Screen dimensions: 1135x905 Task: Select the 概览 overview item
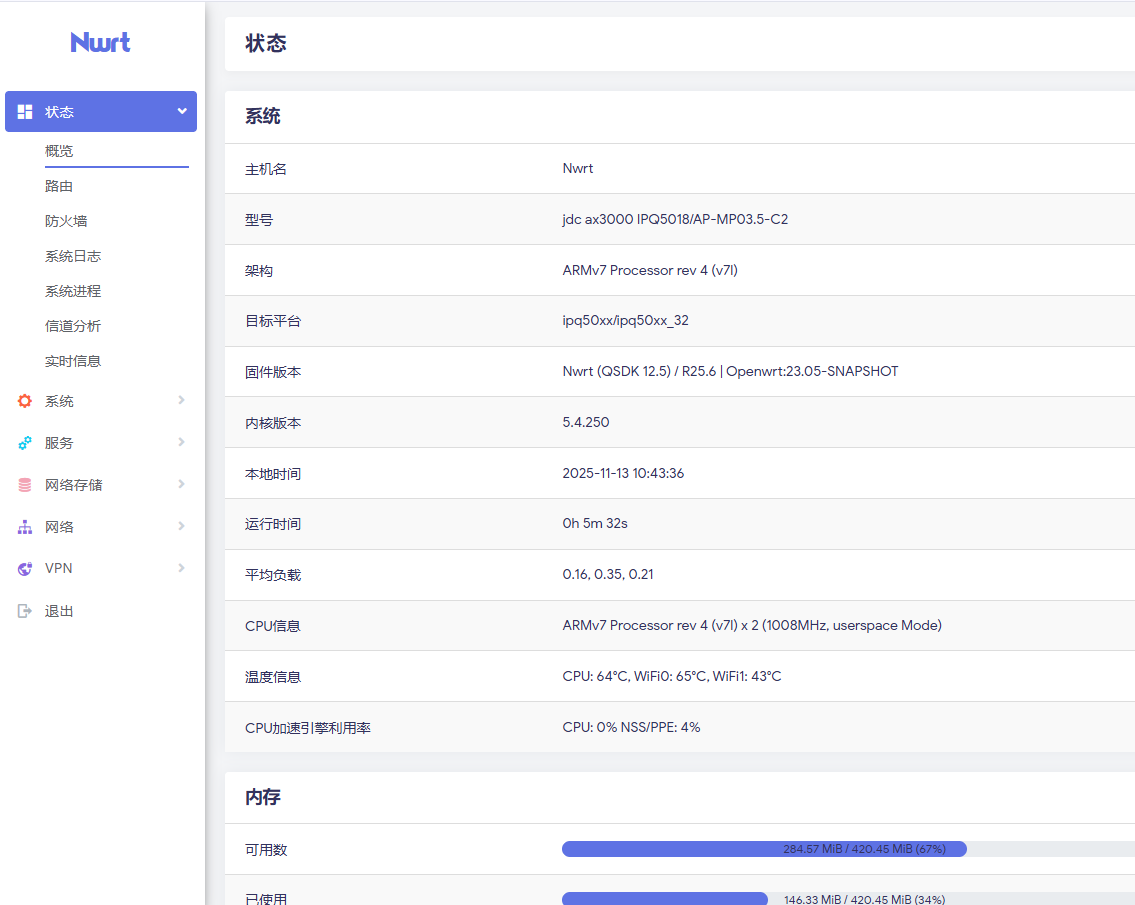[59, 151]
